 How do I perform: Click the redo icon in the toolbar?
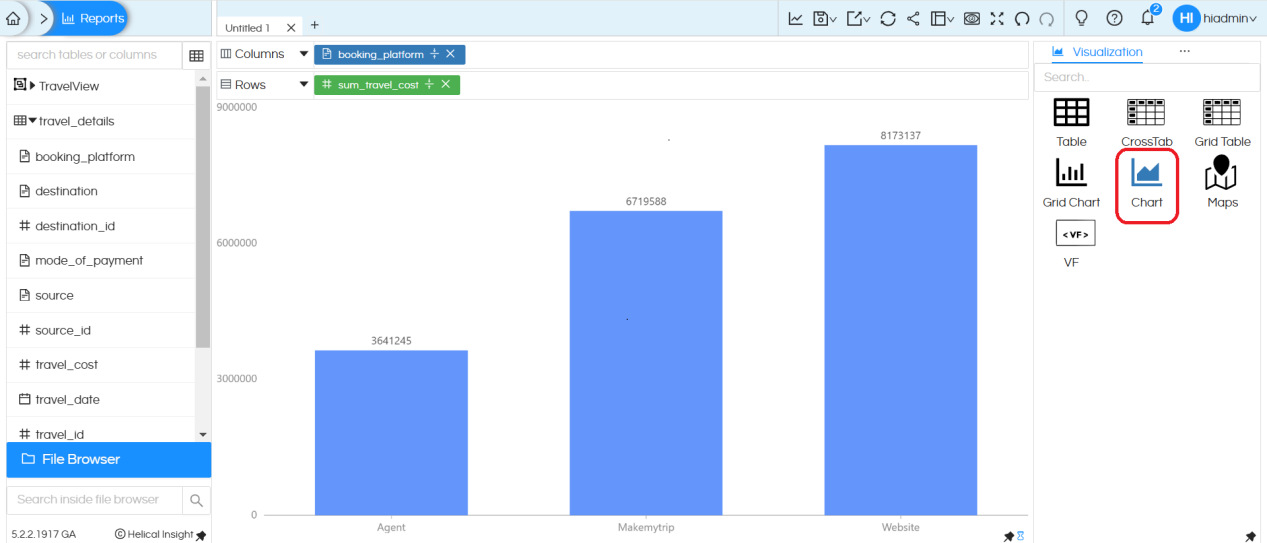click(1047, 18)
